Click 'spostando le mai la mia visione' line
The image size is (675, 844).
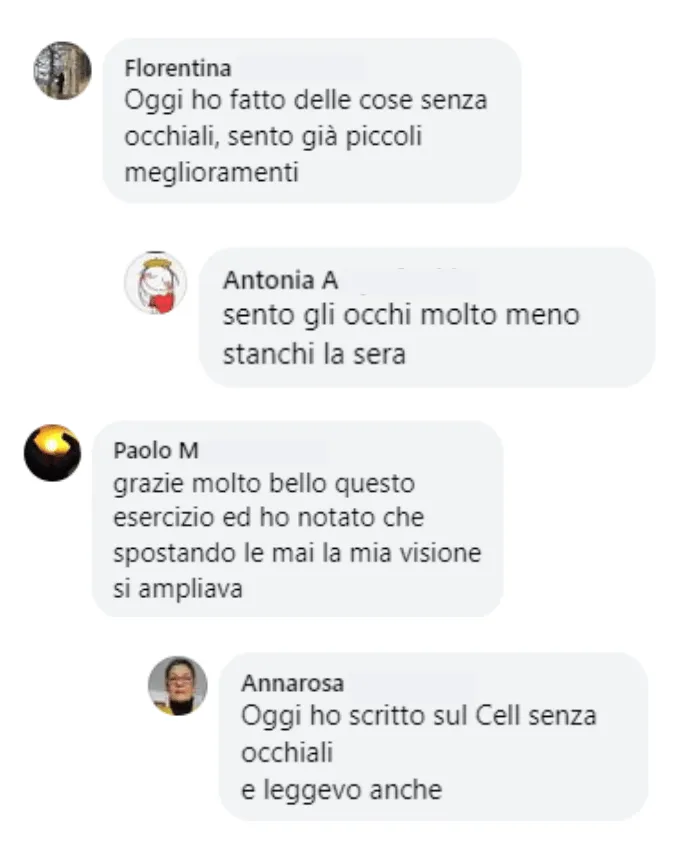coord(297,553)
